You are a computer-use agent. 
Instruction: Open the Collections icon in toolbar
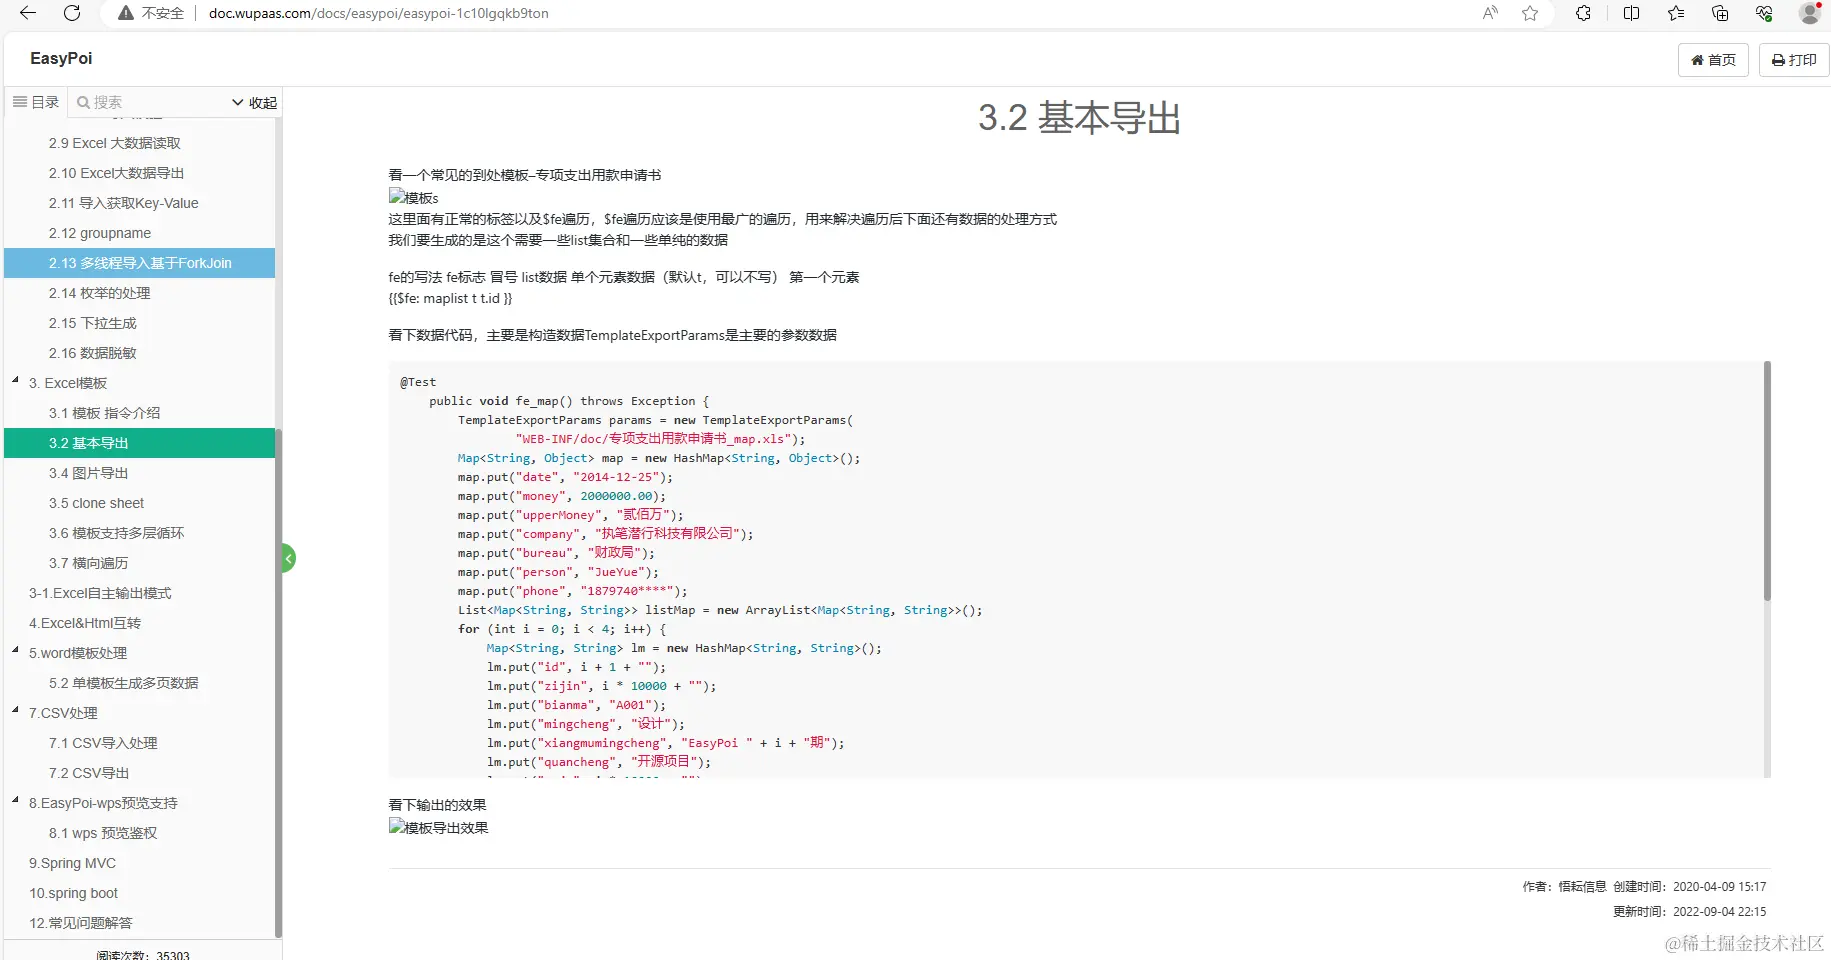[x=1720, y=13]
